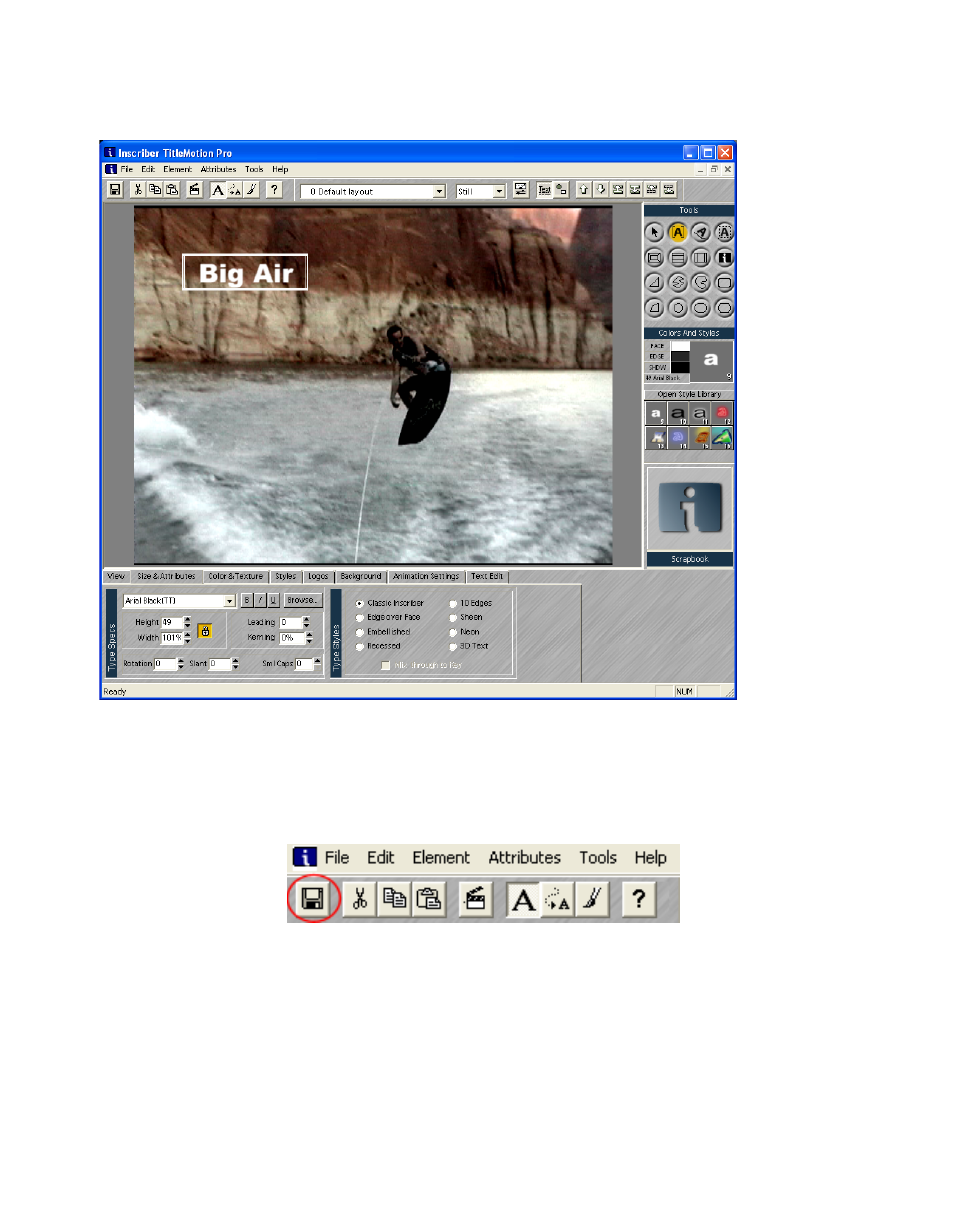
Task: Open the Arial Black font dropdown
Action: (230, 601)
